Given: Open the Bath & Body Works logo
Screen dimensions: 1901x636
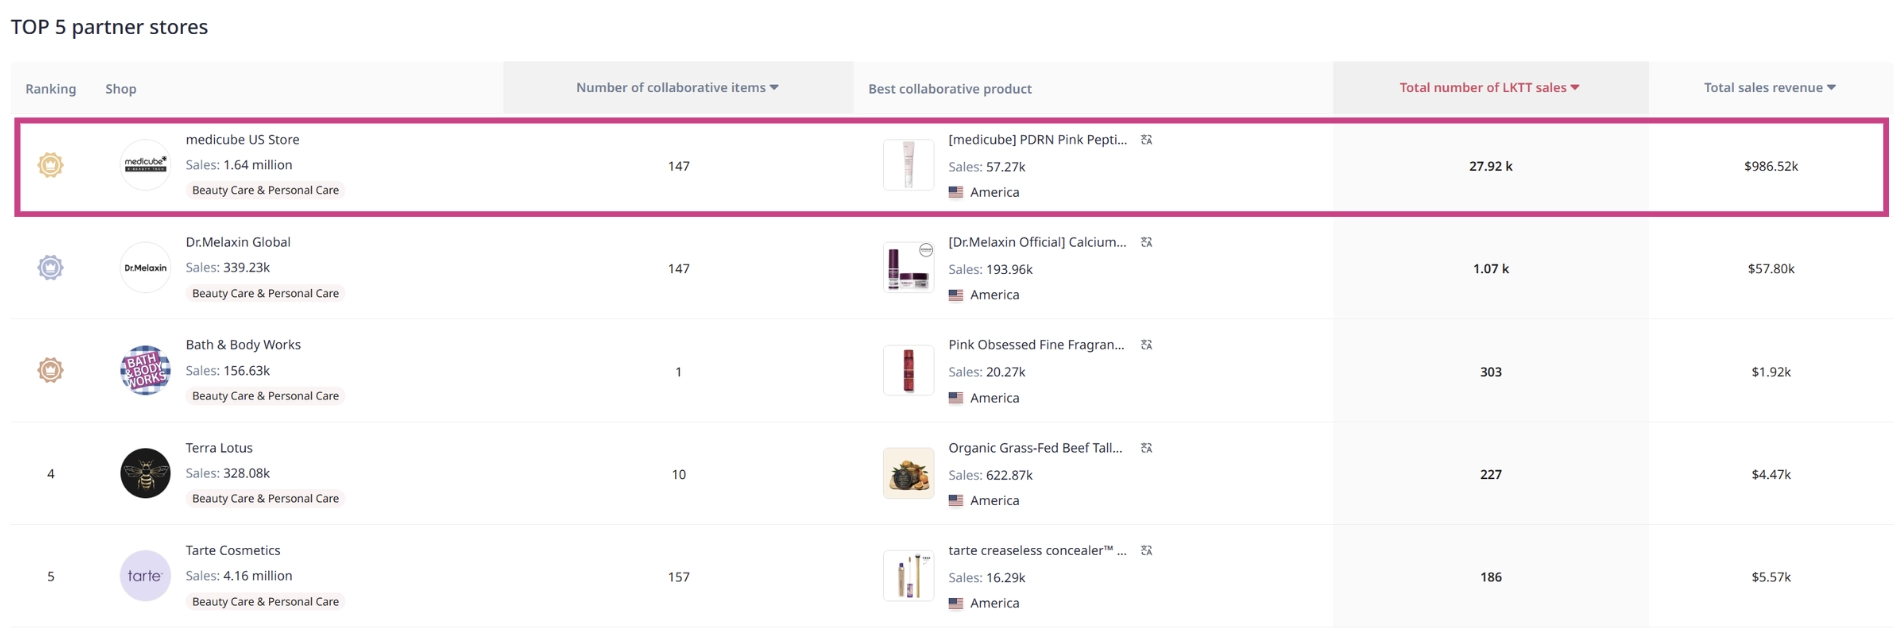Looking at the screenshot, I should click(145, 371).
